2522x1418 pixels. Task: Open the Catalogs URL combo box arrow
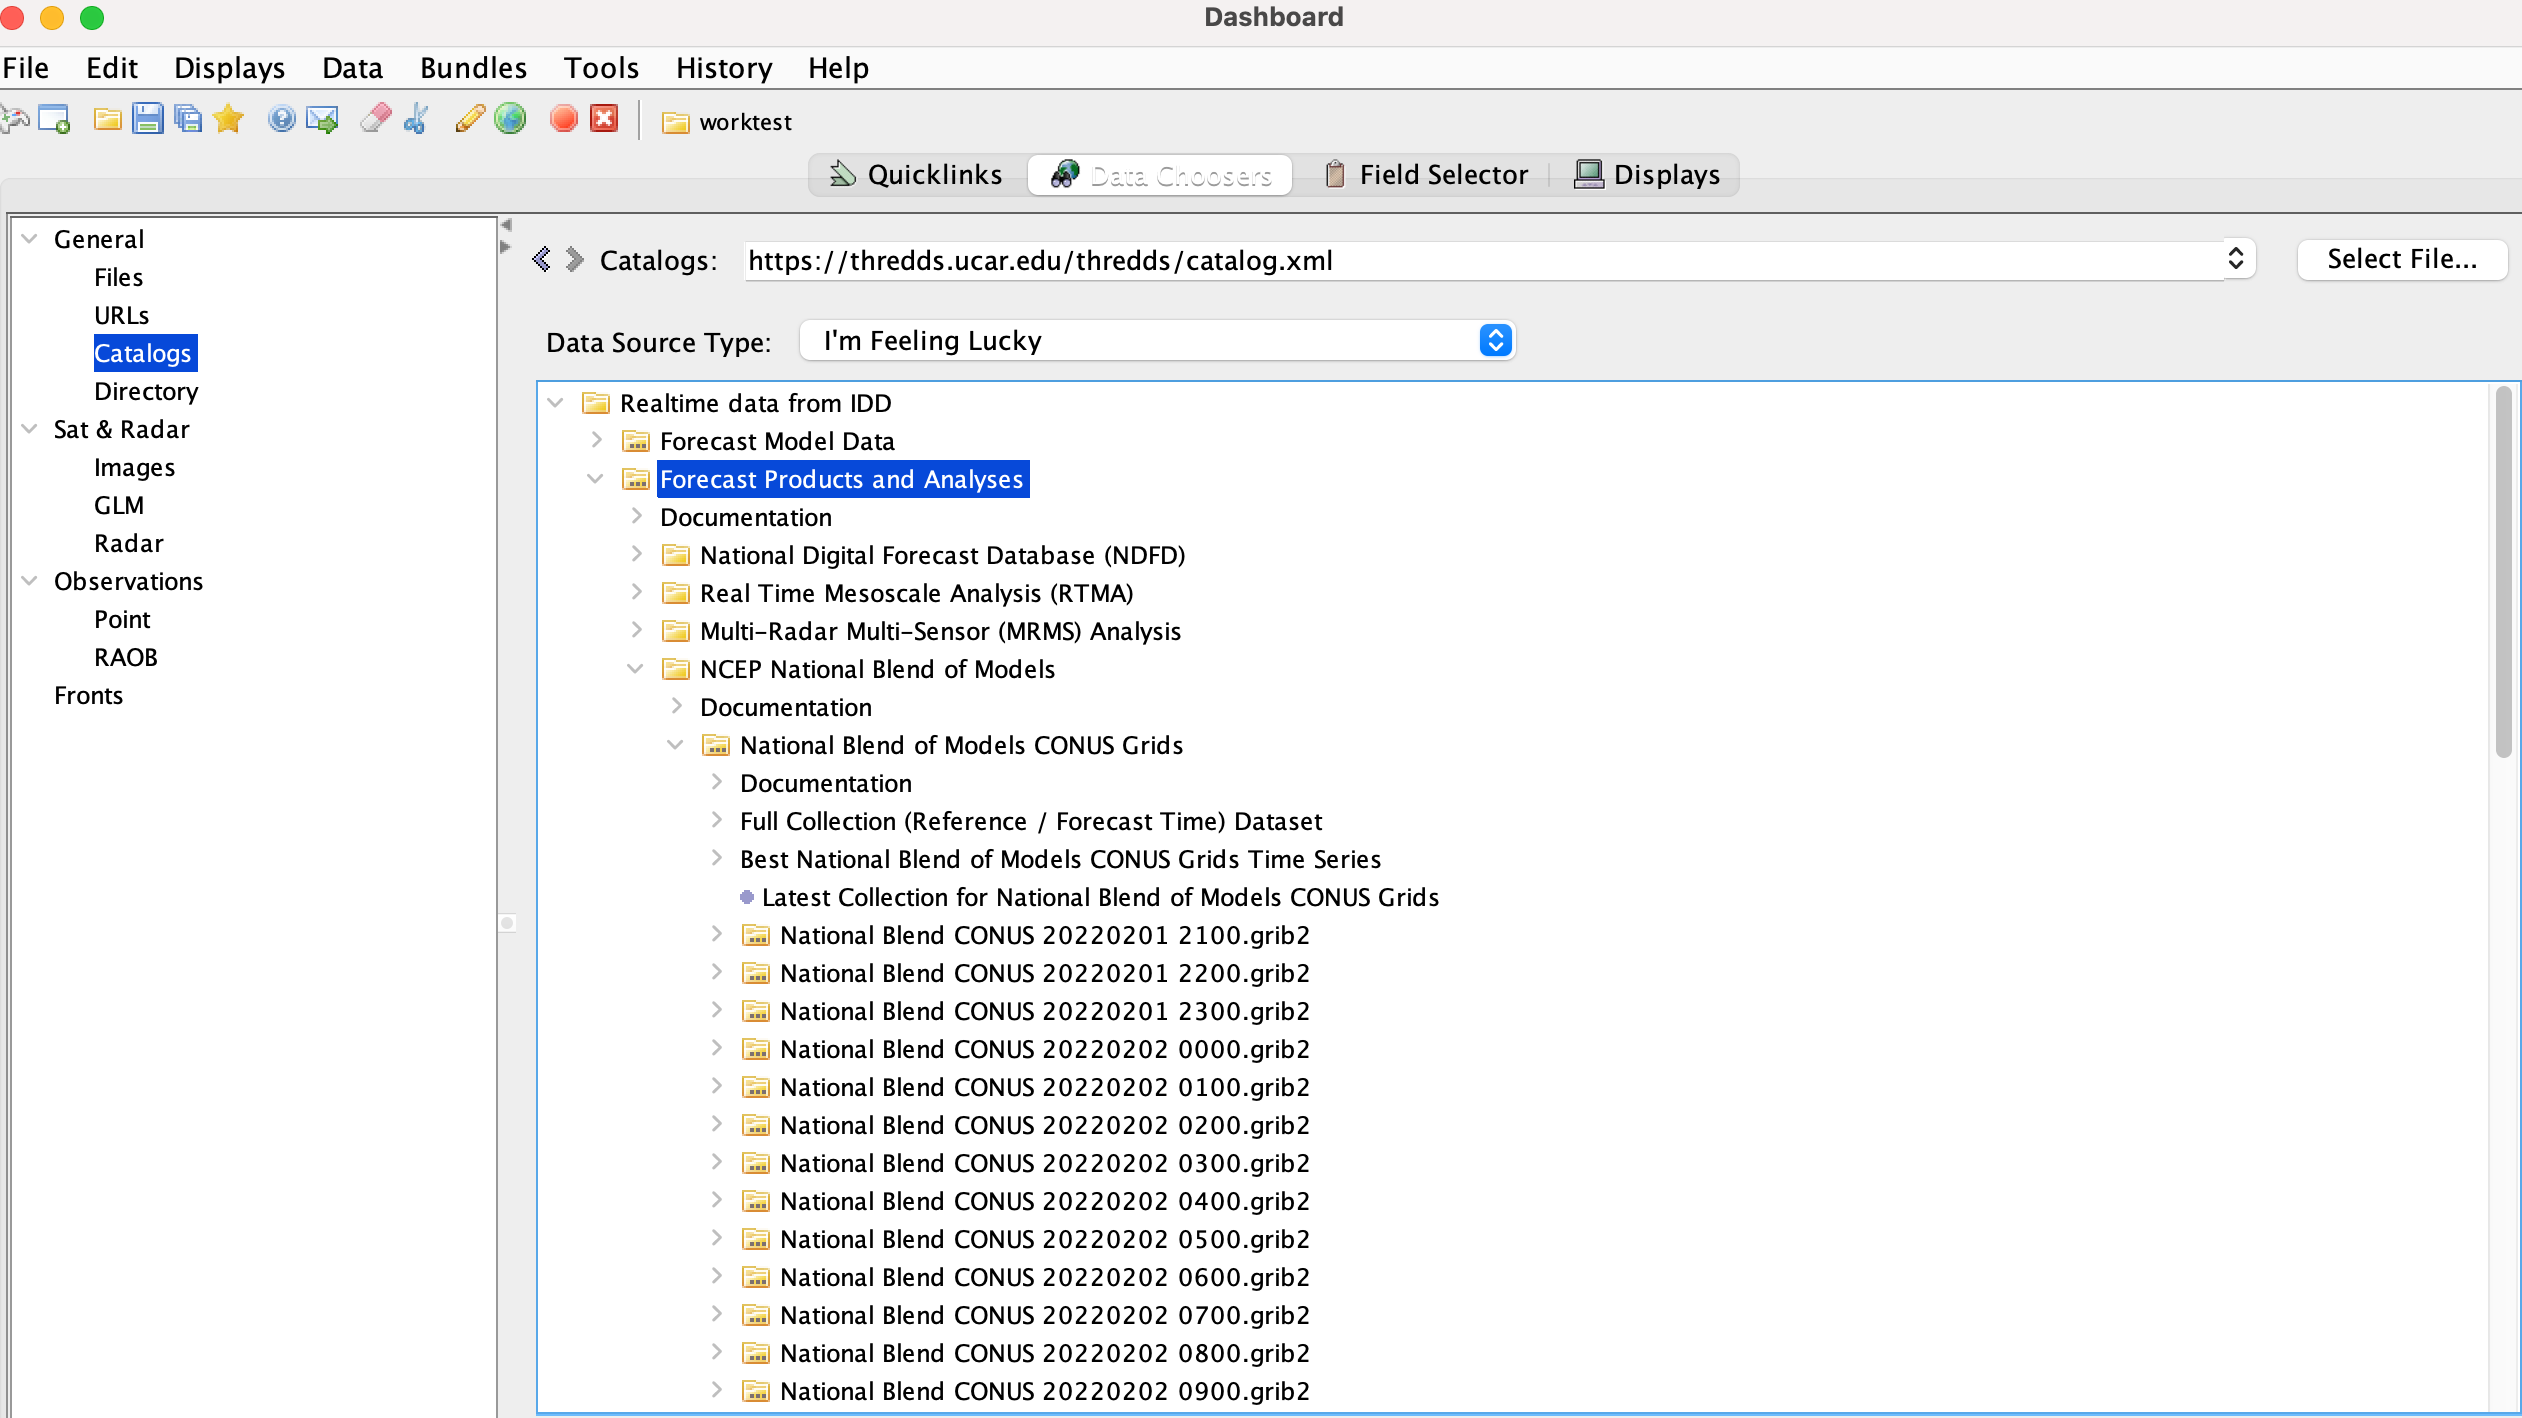[x=2236, y=260]
